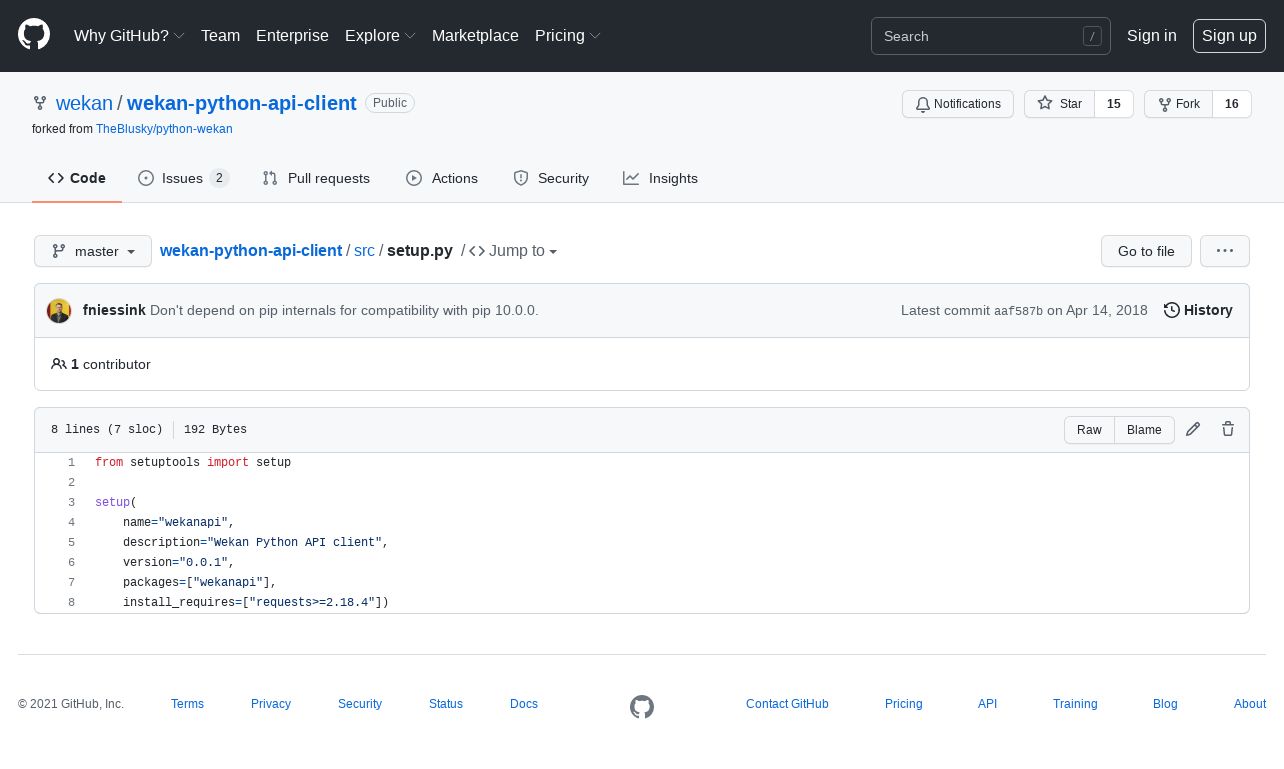Click wekan-python-api-client breadcrumb link
Screen dimensions: 1284x769
[251, 250]
